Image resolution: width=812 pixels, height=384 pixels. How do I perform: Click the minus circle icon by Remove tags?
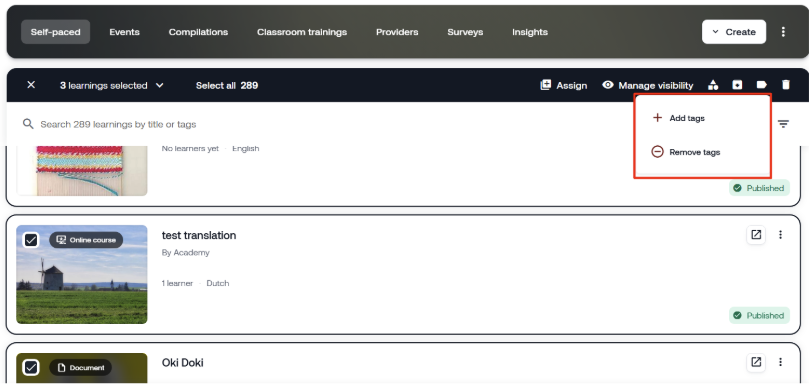pos(657,152)
